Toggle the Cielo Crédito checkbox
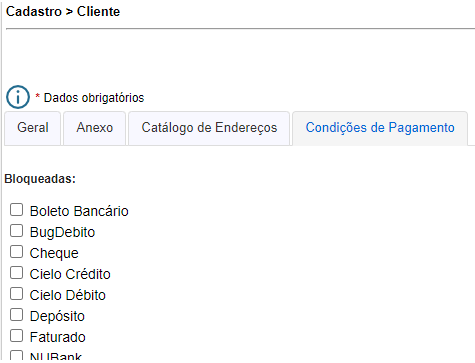The width and height of the screenshot is (475, 363). (16, 273)
